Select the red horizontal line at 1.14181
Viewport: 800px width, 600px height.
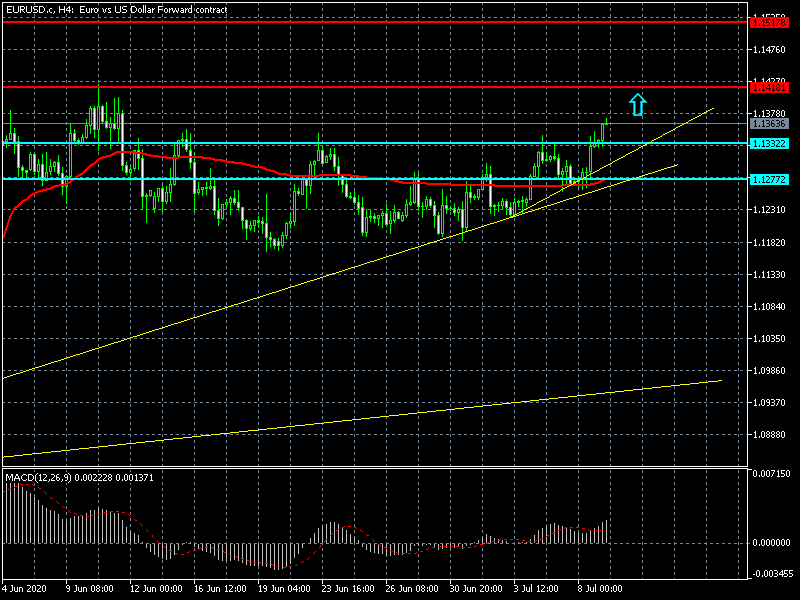400,87
